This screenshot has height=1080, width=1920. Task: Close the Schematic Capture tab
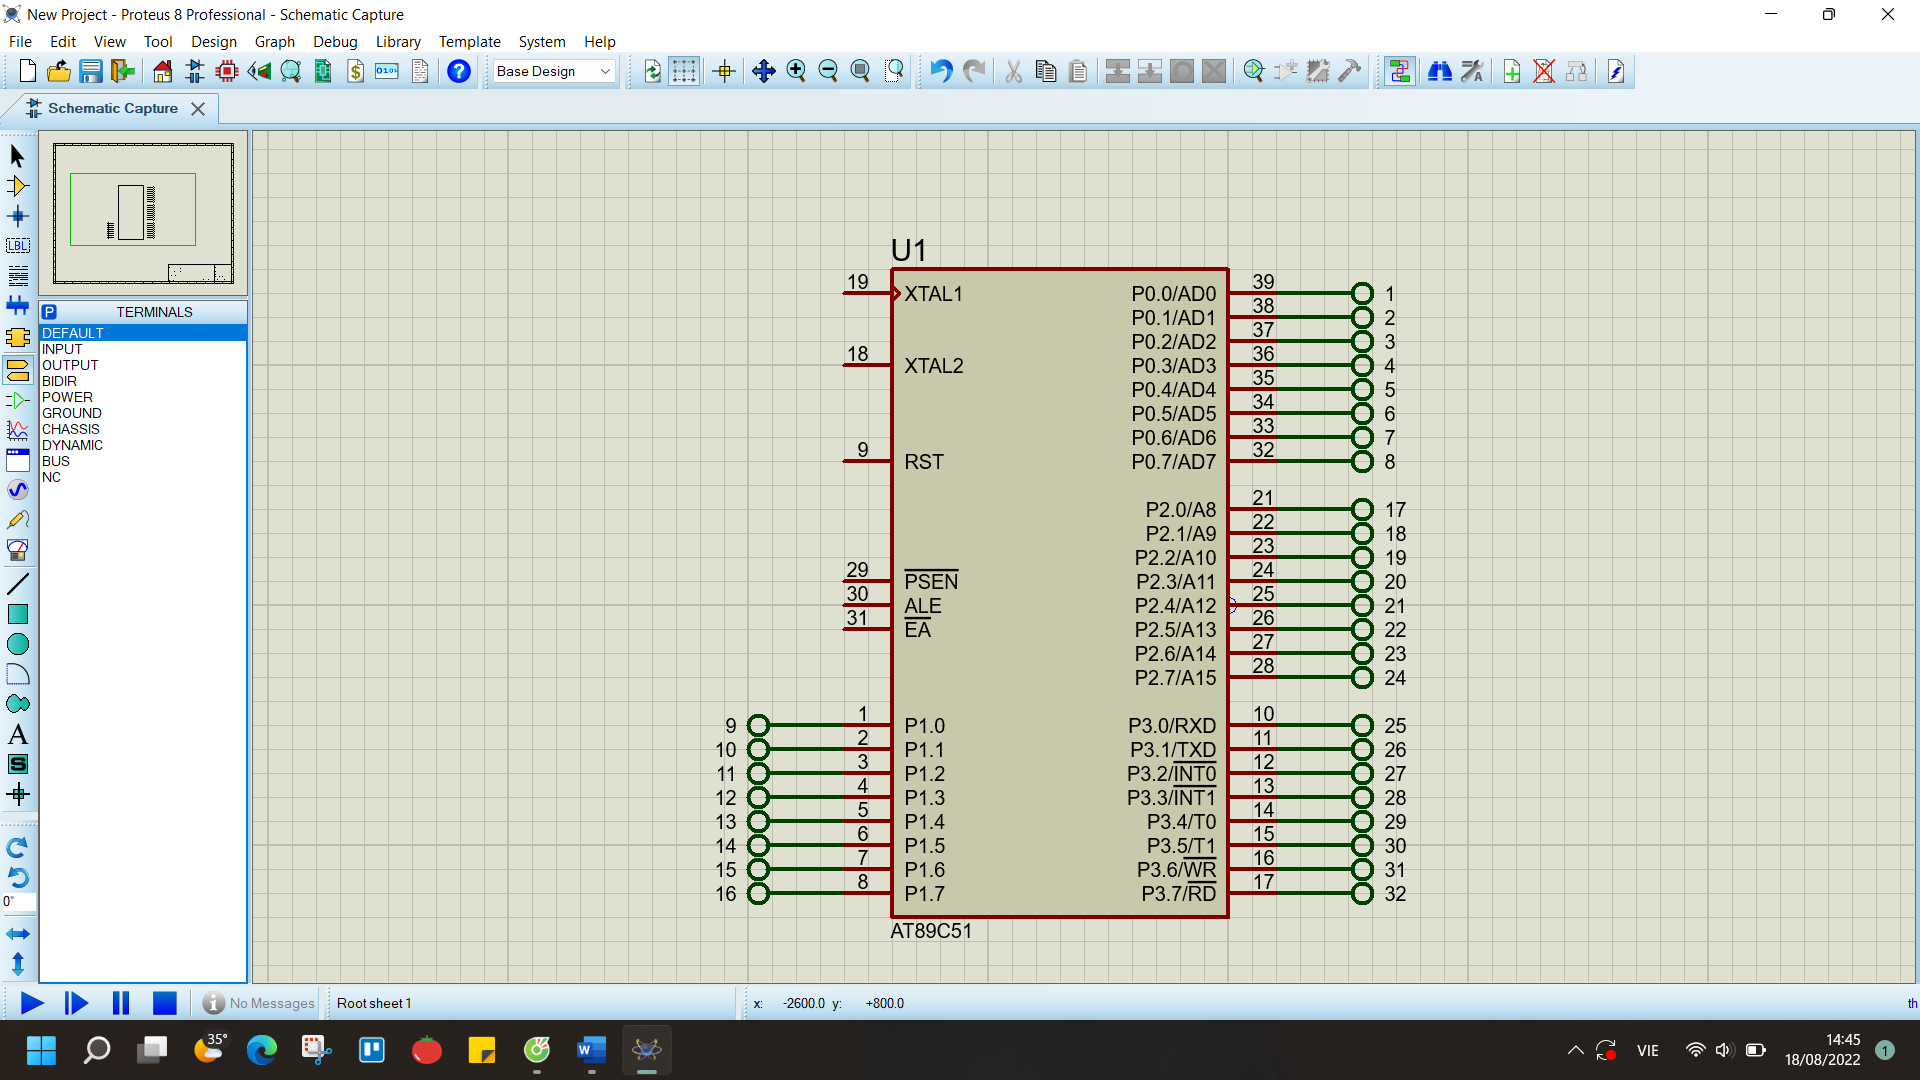198,109
